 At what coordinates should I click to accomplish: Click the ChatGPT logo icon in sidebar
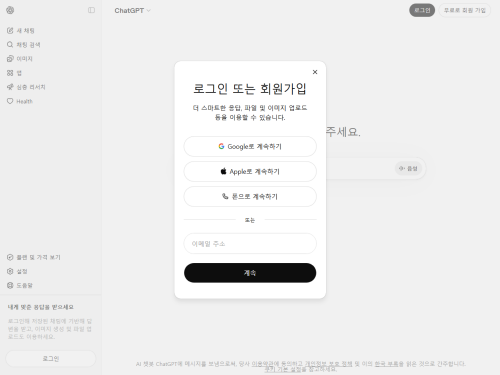[10, 10]
